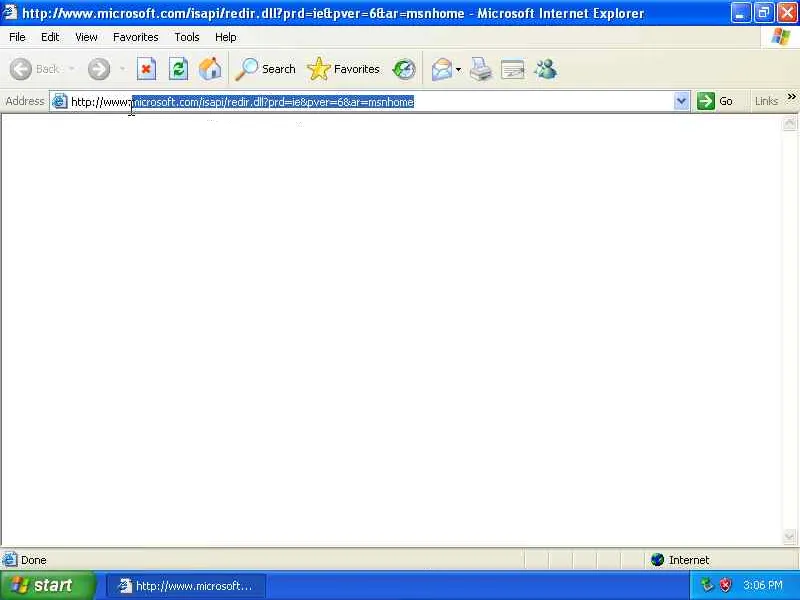This screenshot has width=800, height=600.
Task: Click the green Go button
Action: (x=715, y=101)
